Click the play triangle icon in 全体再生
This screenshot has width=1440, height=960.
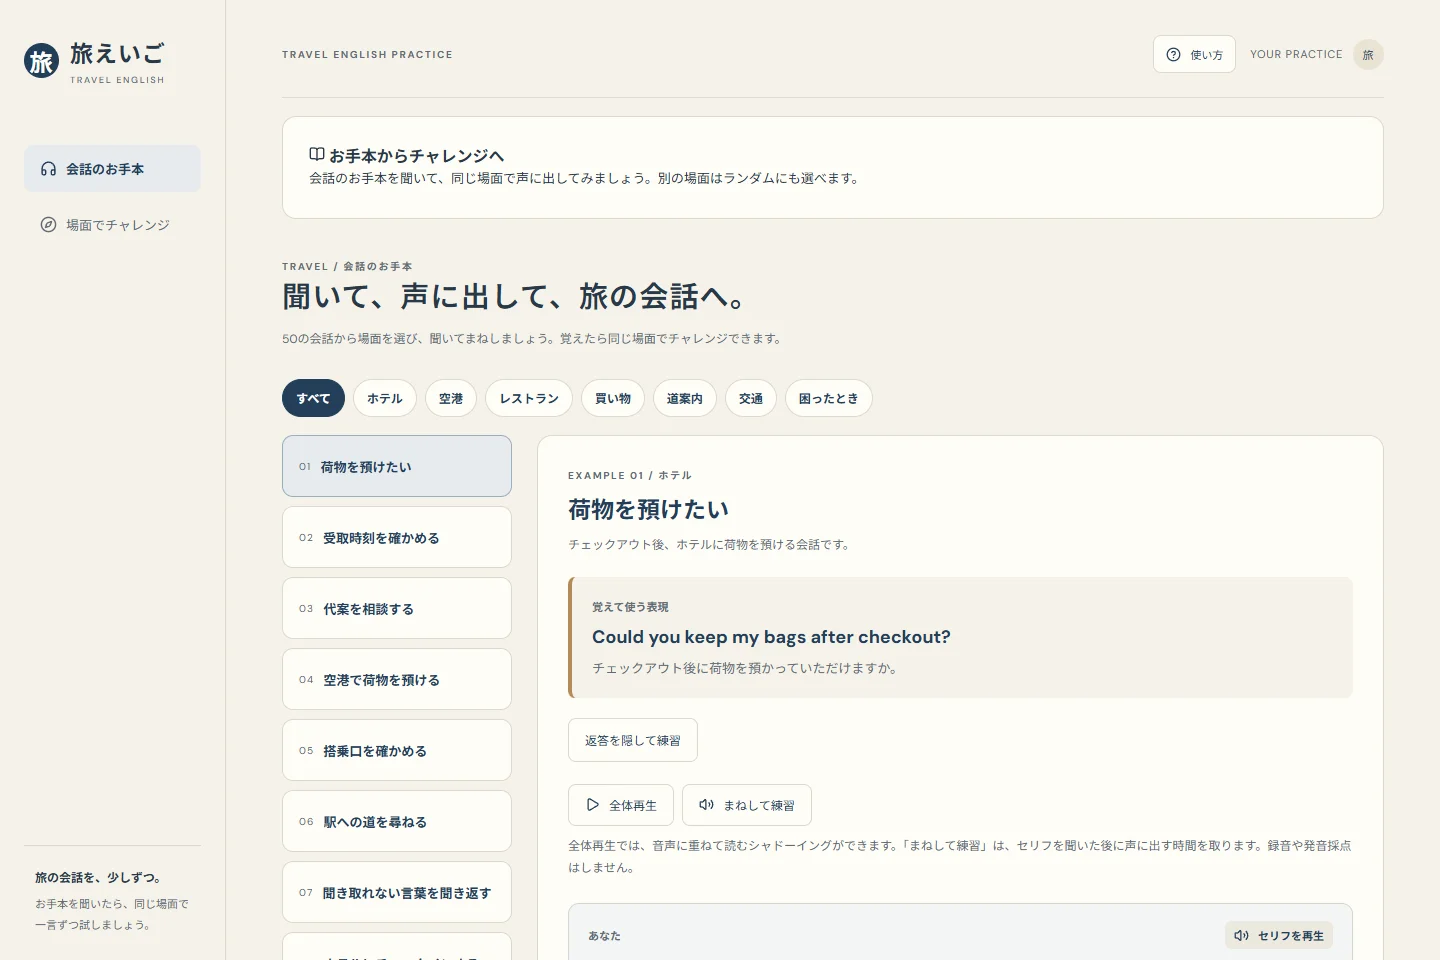point(593,804)
